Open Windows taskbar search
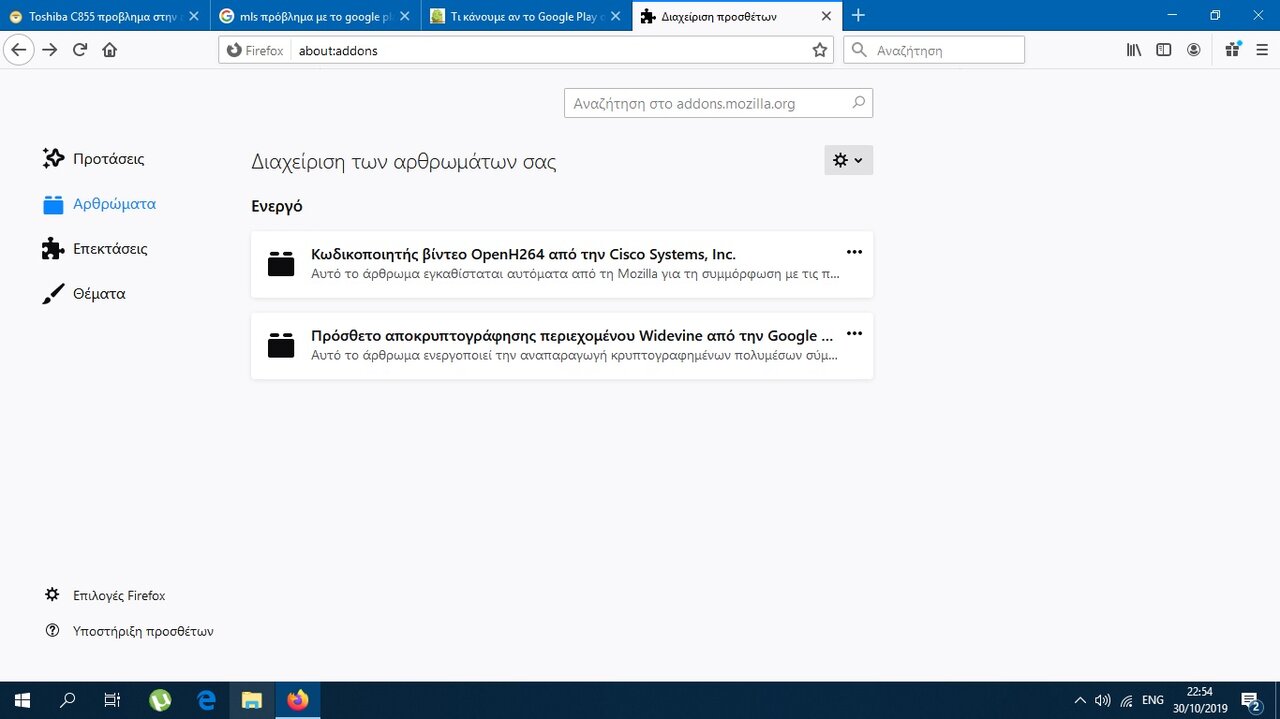This screenshot has height=719, width=1280. (68, 700)
